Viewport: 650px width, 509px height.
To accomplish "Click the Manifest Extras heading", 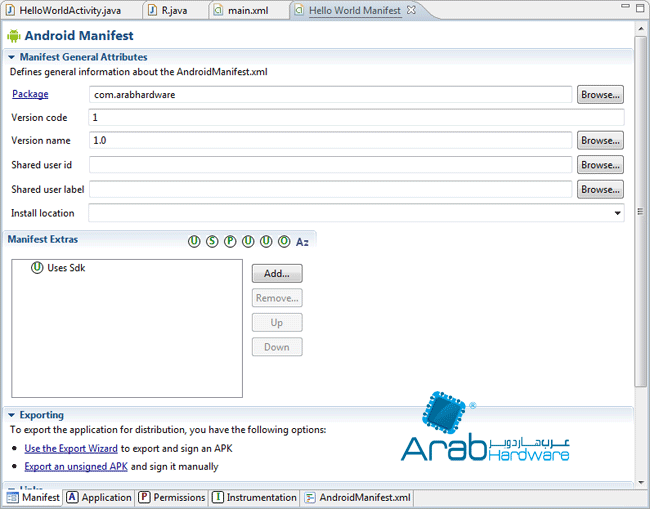I will (x=43, y=239).
